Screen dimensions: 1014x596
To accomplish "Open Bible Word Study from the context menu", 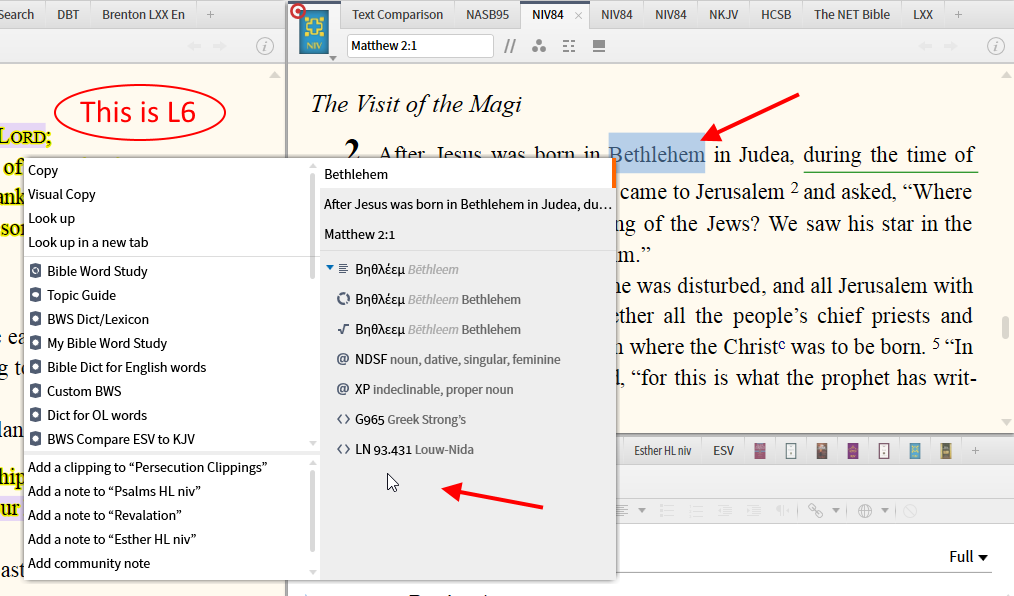I will (97, 271).
